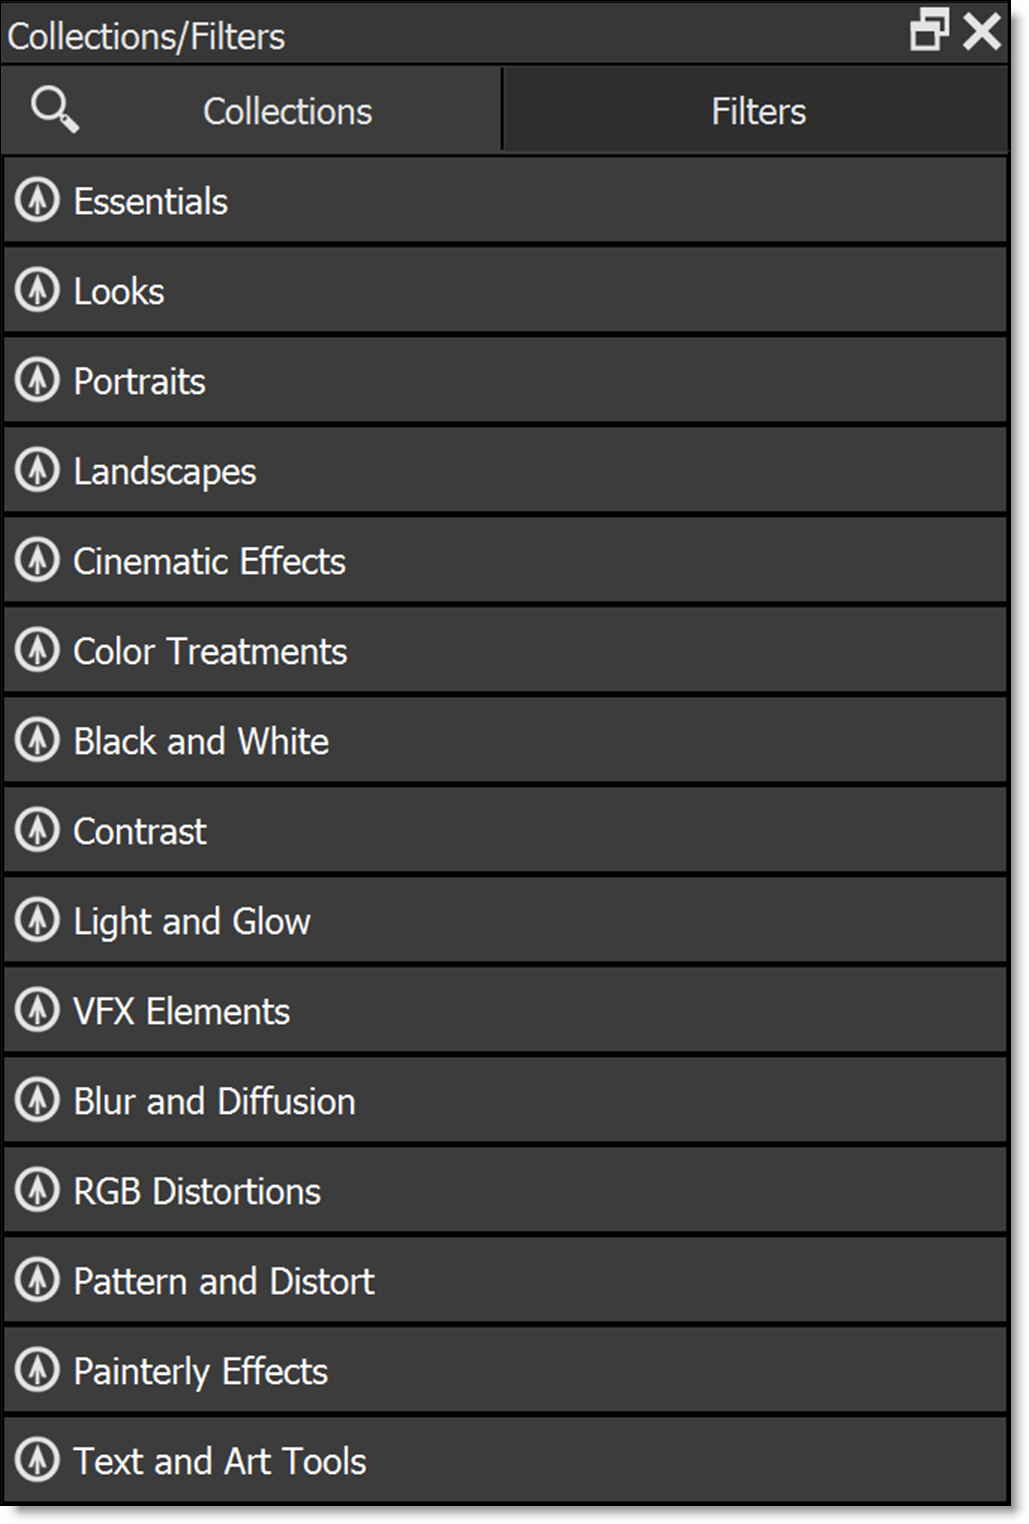This screenshot has height=1524, width=1029.
Task: Click the icon beside Portraits
Action: tap(38, 381)
